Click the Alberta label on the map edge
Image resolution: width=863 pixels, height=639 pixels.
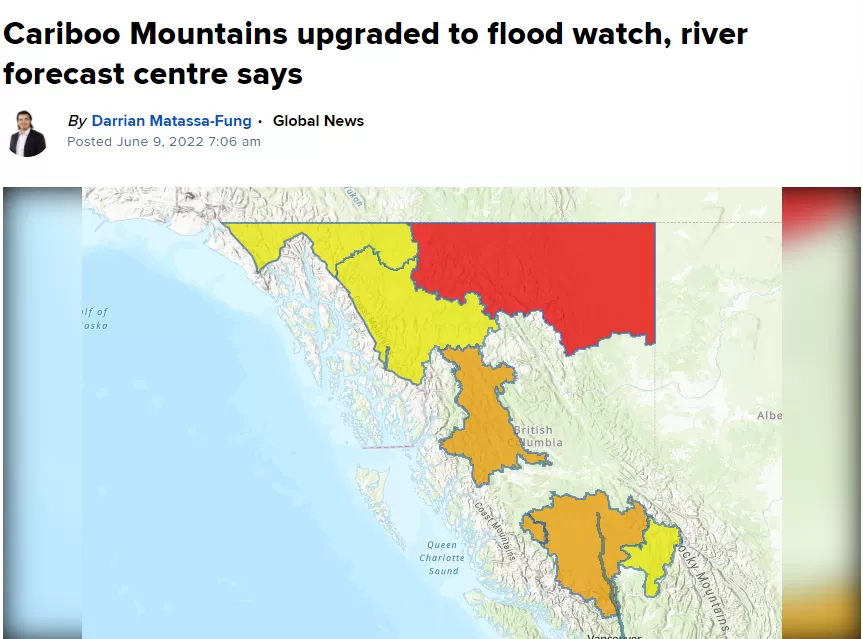coord(769,416)
